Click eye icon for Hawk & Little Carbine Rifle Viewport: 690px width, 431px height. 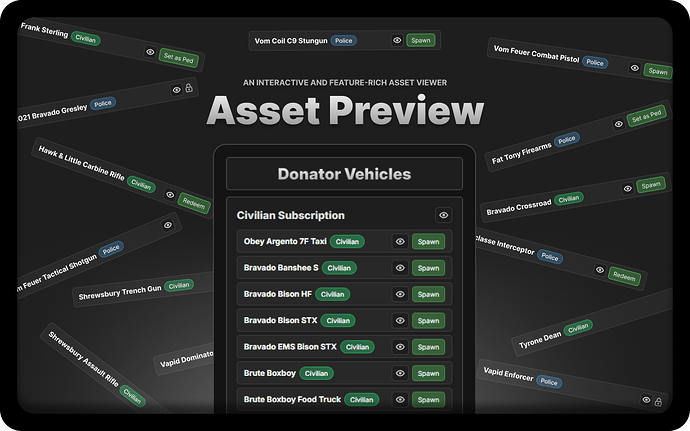[170, 195]
